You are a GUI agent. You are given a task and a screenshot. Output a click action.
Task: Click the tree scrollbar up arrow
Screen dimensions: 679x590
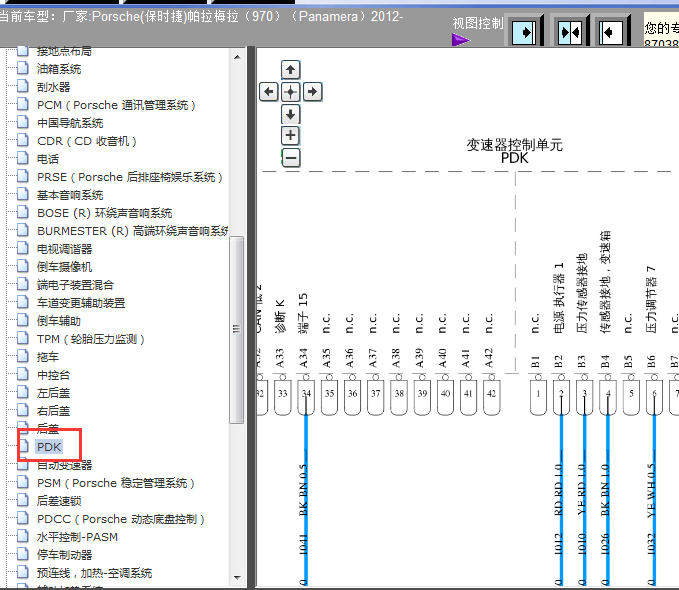pyautogui.click(x=237, y=57)
